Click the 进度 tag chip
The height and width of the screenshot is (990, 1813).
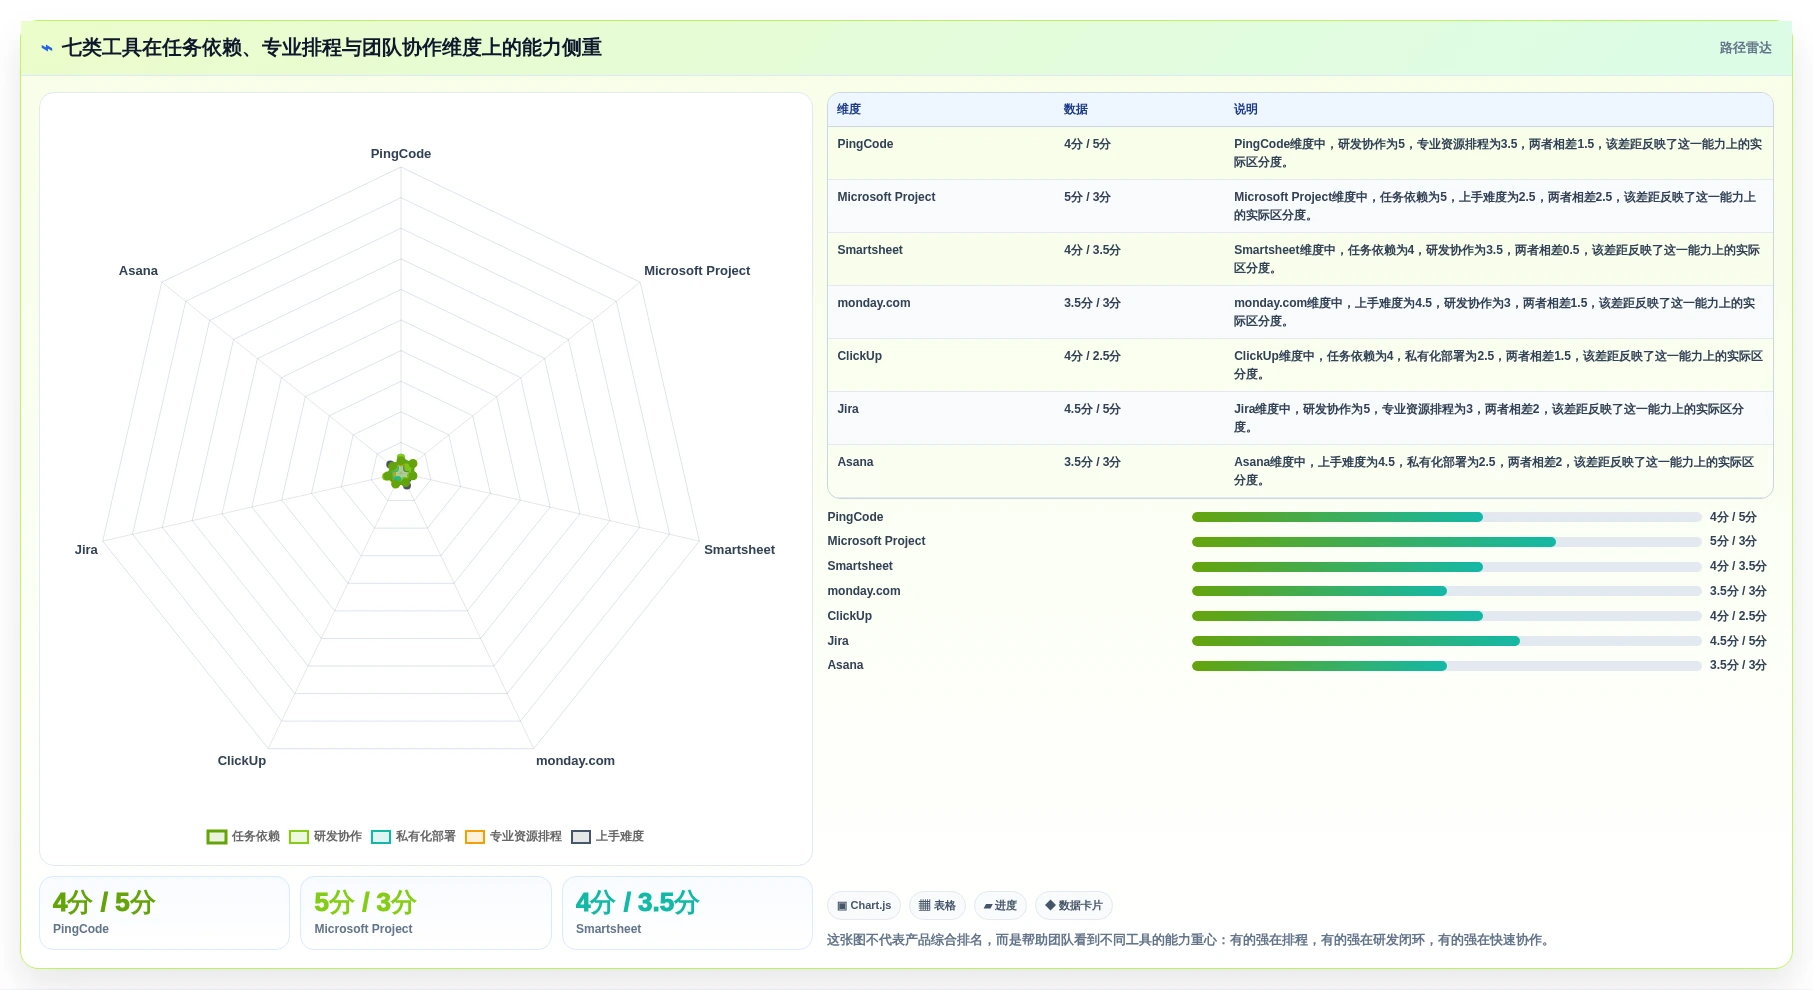pos(1000,905)
